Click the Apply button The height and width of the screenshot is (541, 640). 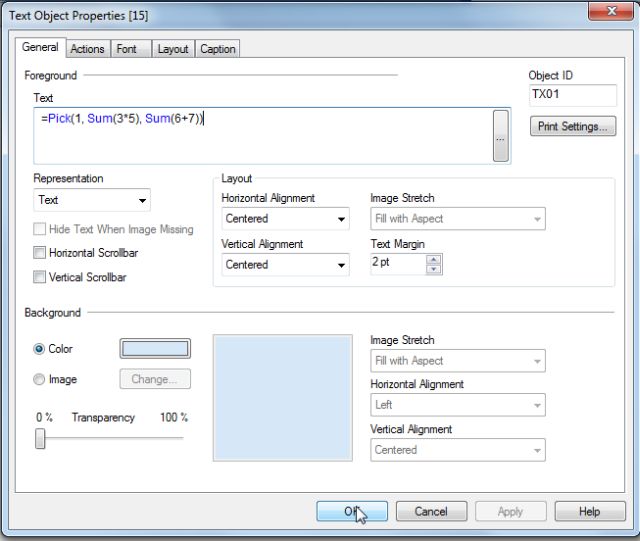point(511,511)
